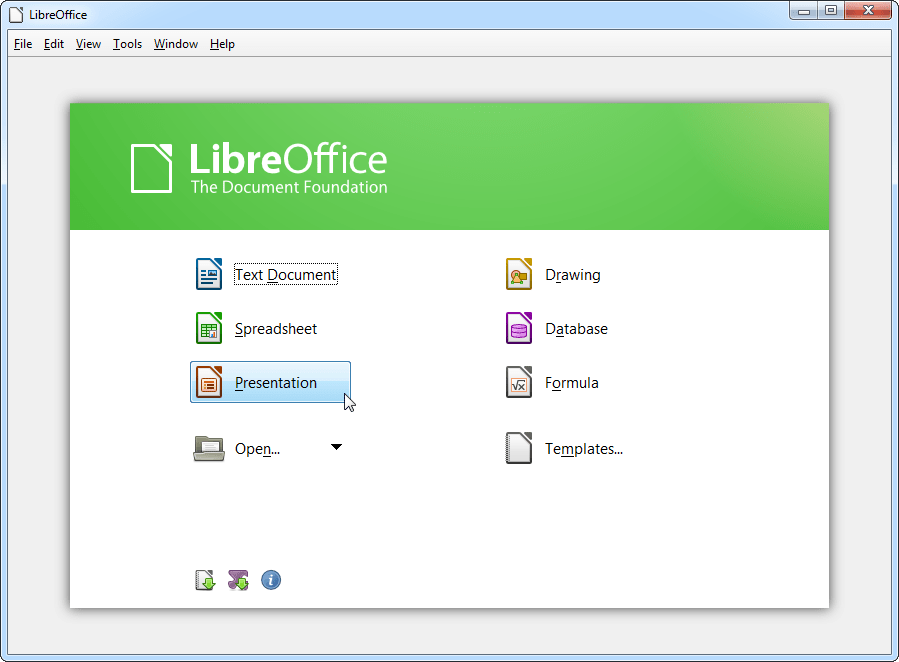Click the LibreOffice icon in title bar
Viewport: 899px width, 662px height.
14,14
